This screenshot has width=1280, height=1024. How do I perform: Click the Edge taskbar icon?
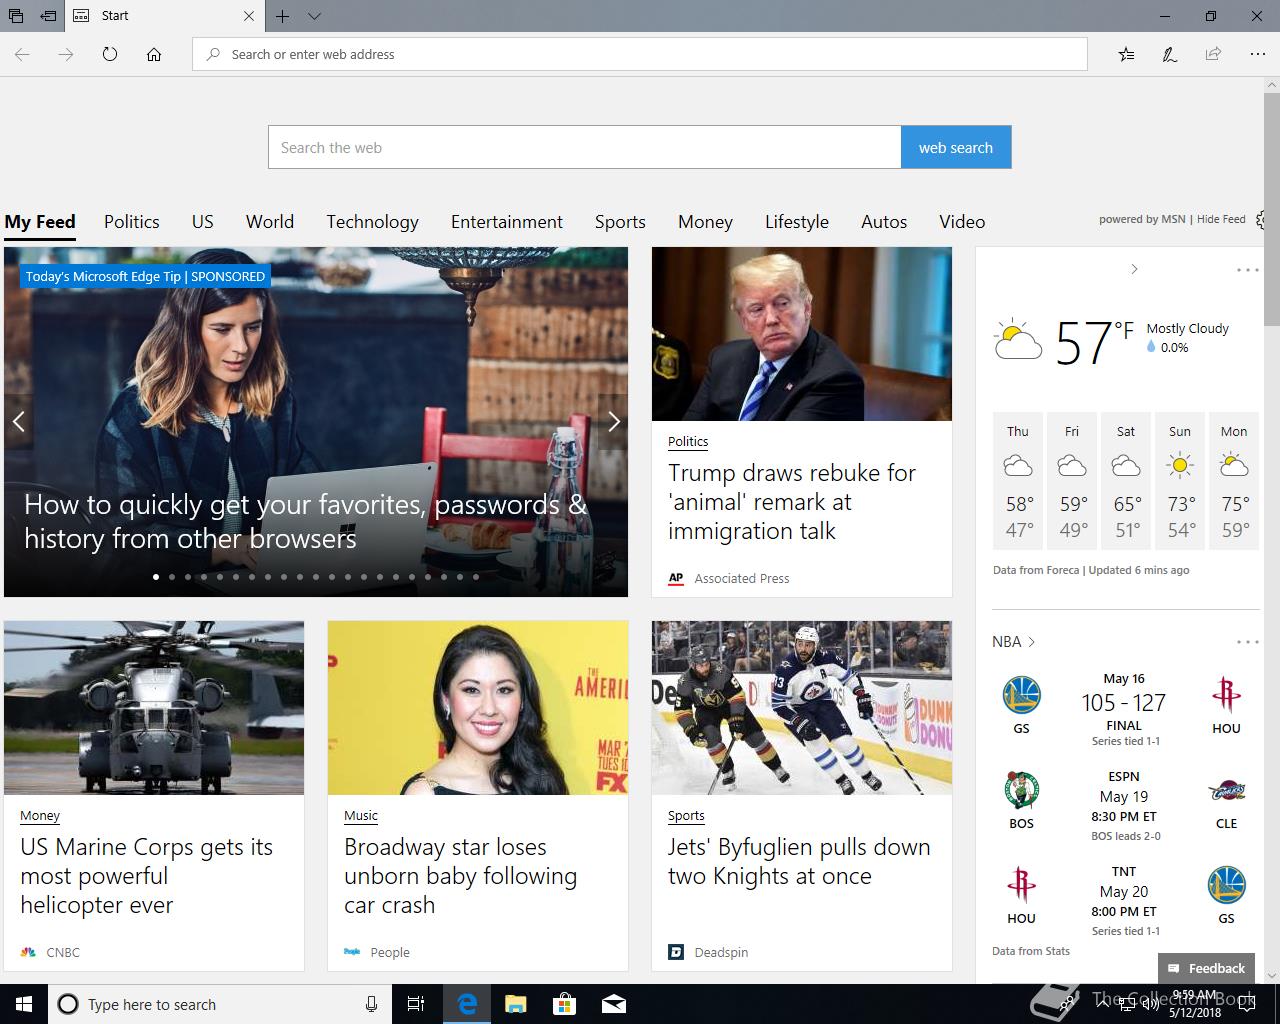coord(466,1004)
